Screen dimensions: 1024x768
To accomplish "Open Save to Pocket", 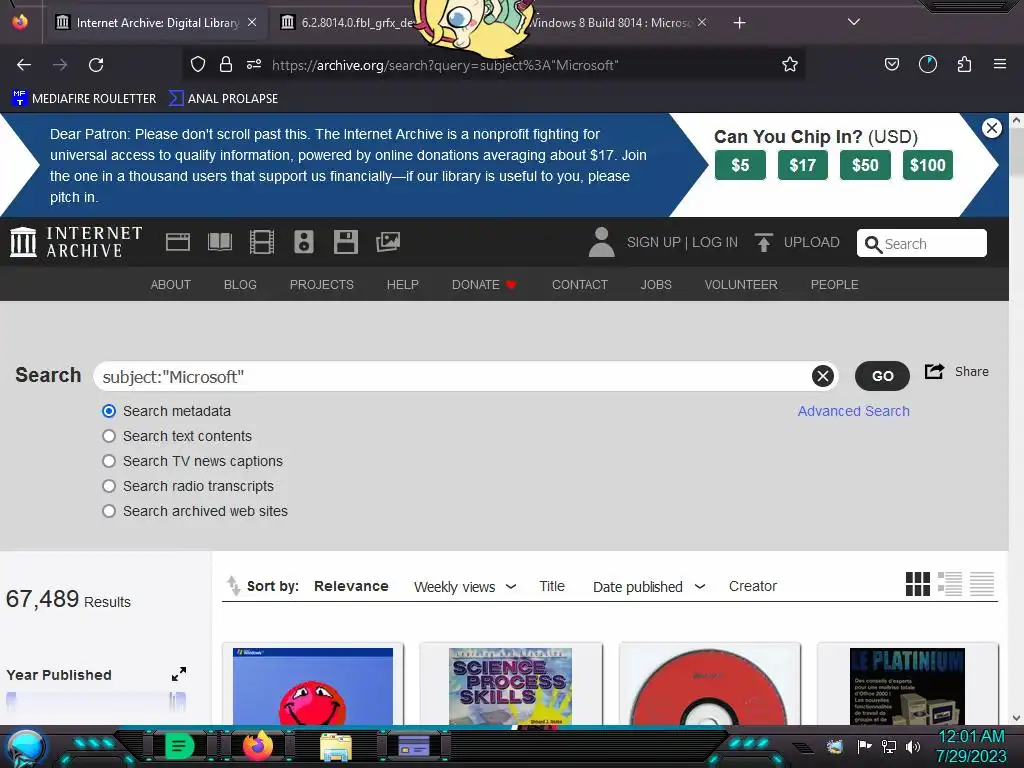I will click(x=891, y=65).
